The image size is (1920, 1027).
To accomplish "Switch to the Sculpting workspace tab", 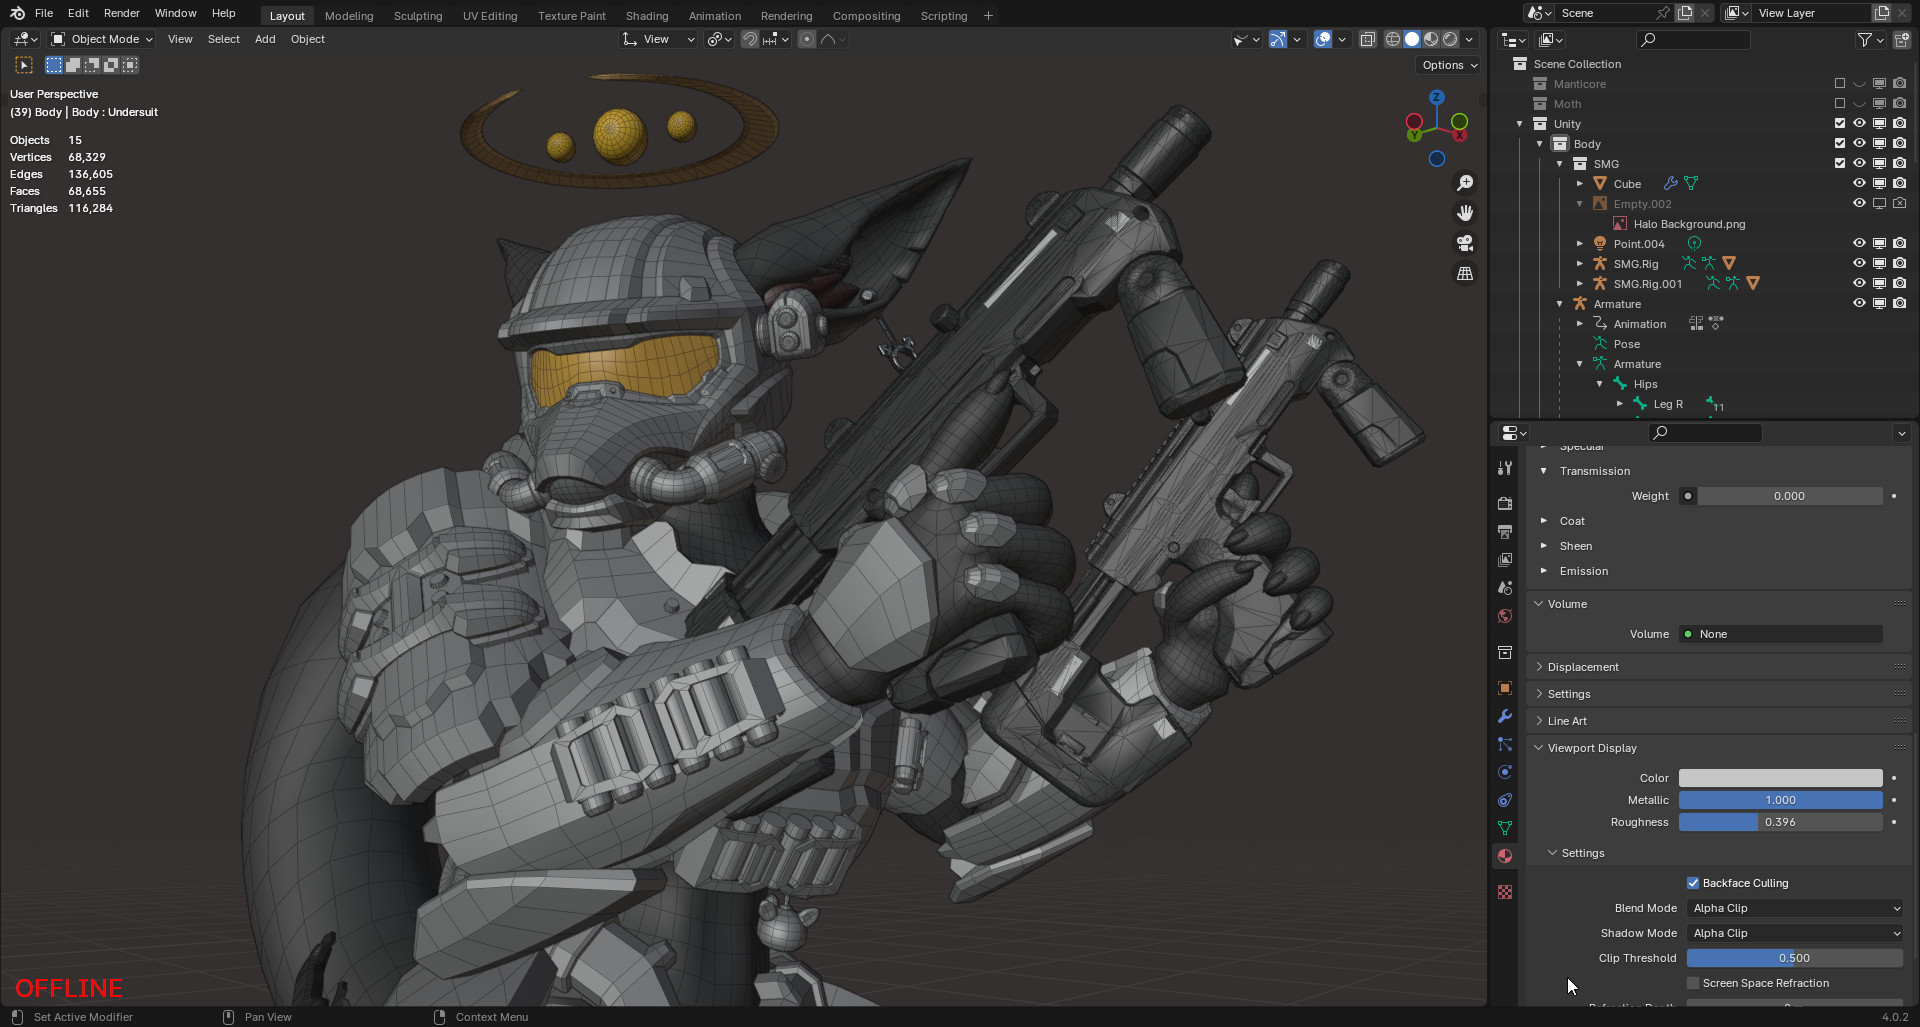I will pos(418,16).
